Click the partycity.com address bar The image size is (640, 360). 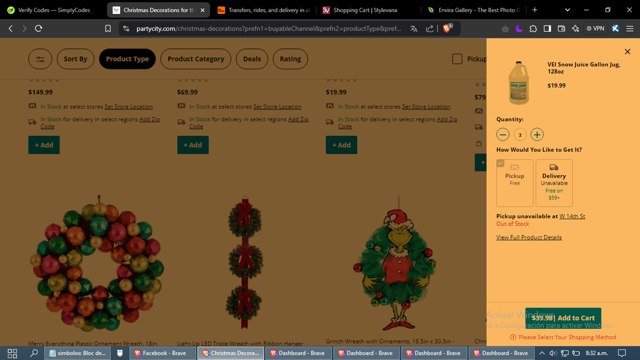point(269,29)
